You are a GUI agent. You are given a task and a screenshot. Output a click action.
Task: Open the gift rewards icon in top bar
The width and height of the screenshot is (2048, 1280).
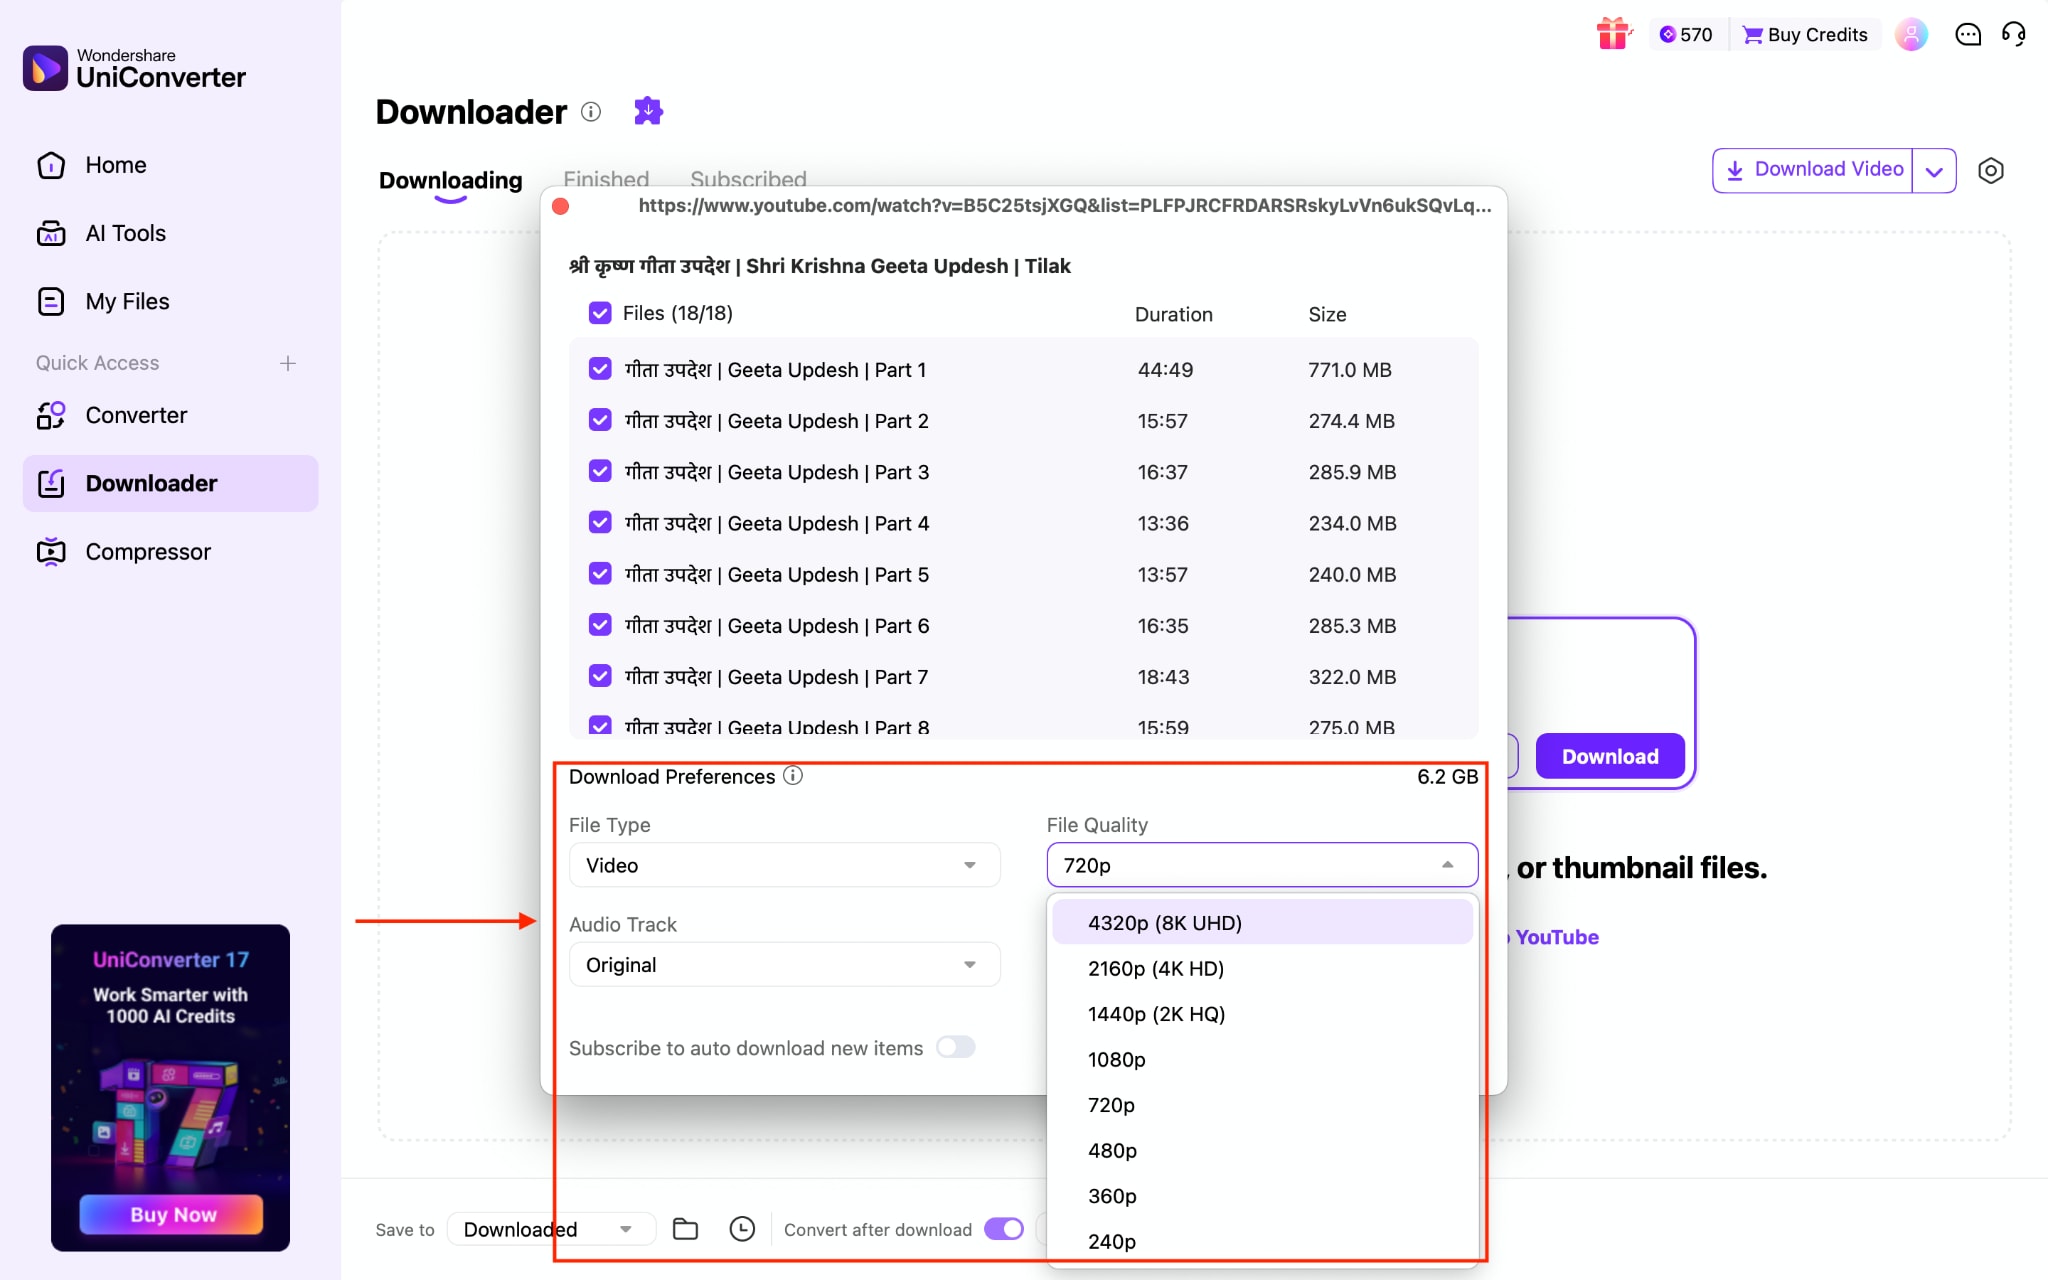point(1613,33)
